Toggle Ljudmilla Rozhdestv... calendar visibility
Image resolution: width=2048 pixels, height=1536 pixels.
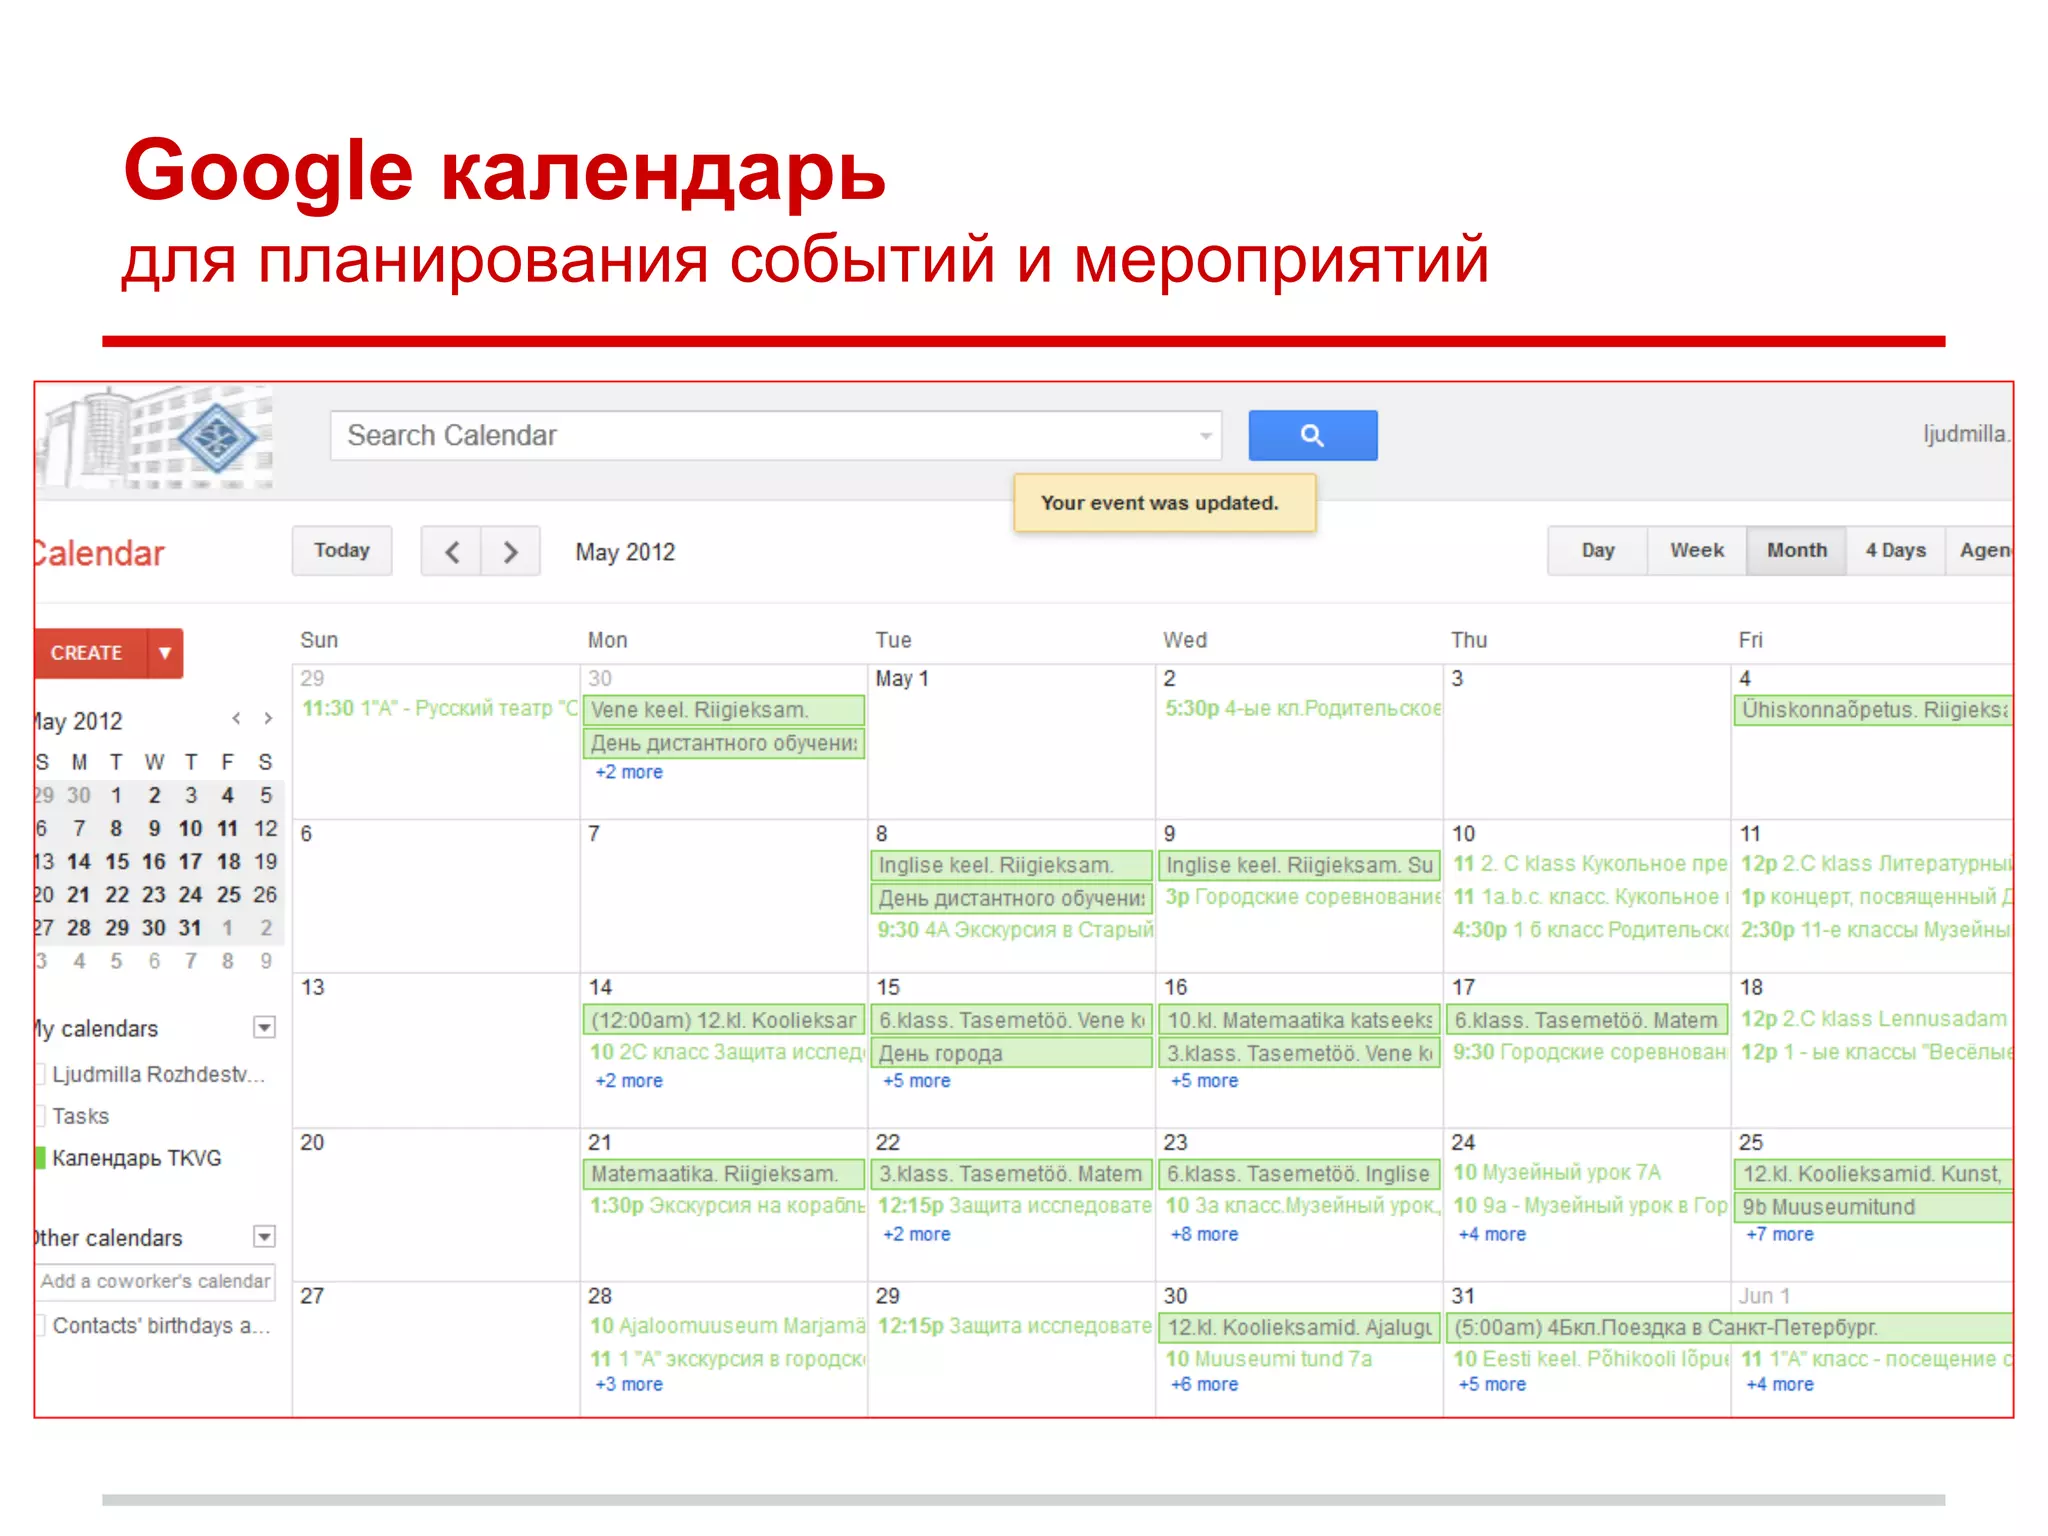41,1074
